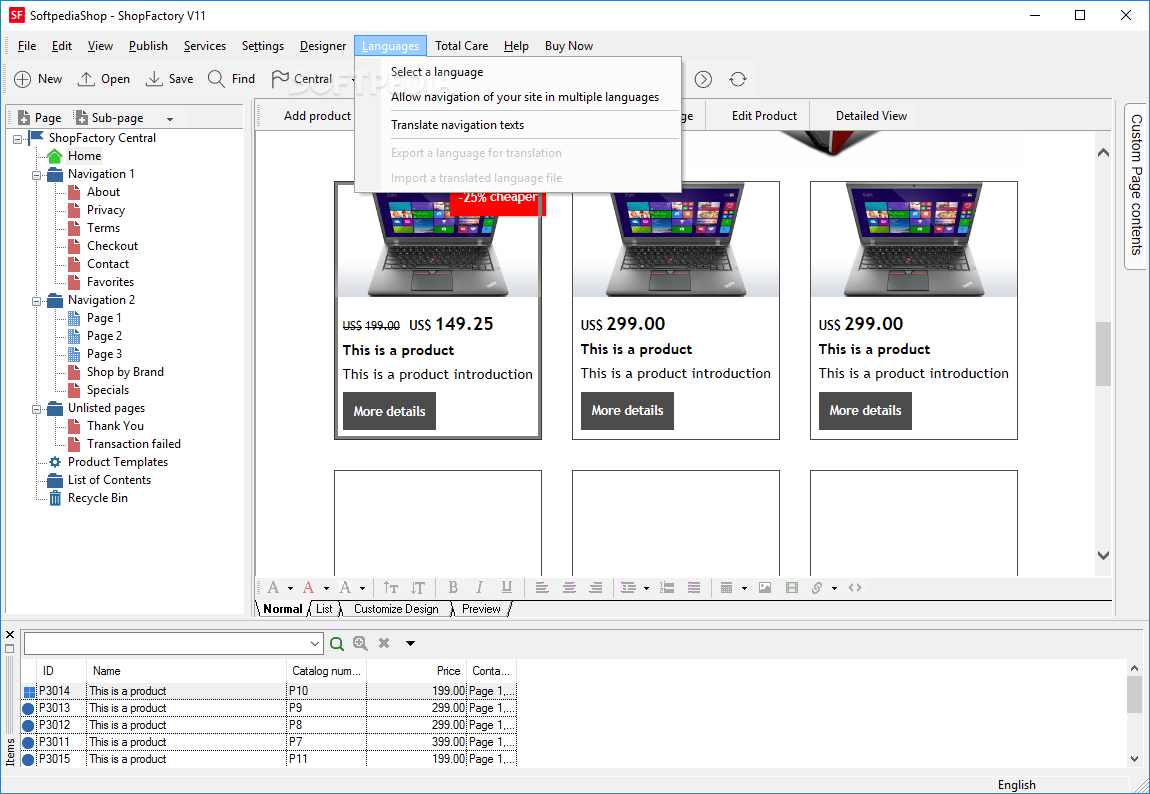Click the Find magnifier button

[231, 79]
